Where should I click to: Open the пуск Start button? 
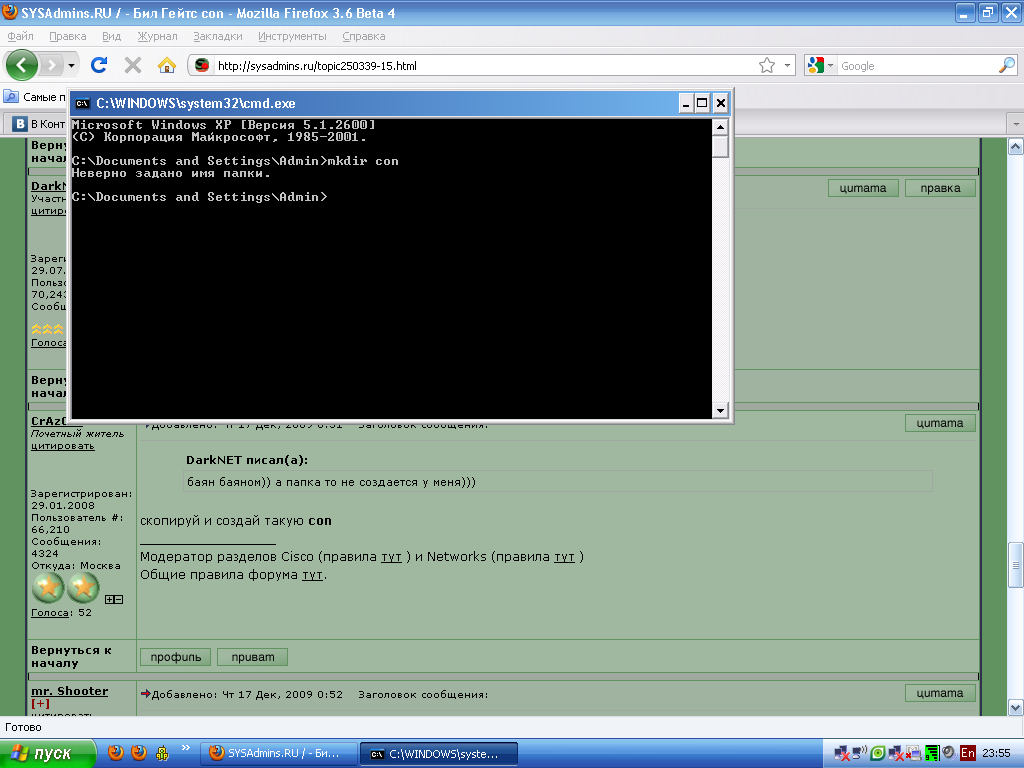[x=47, y=754]
